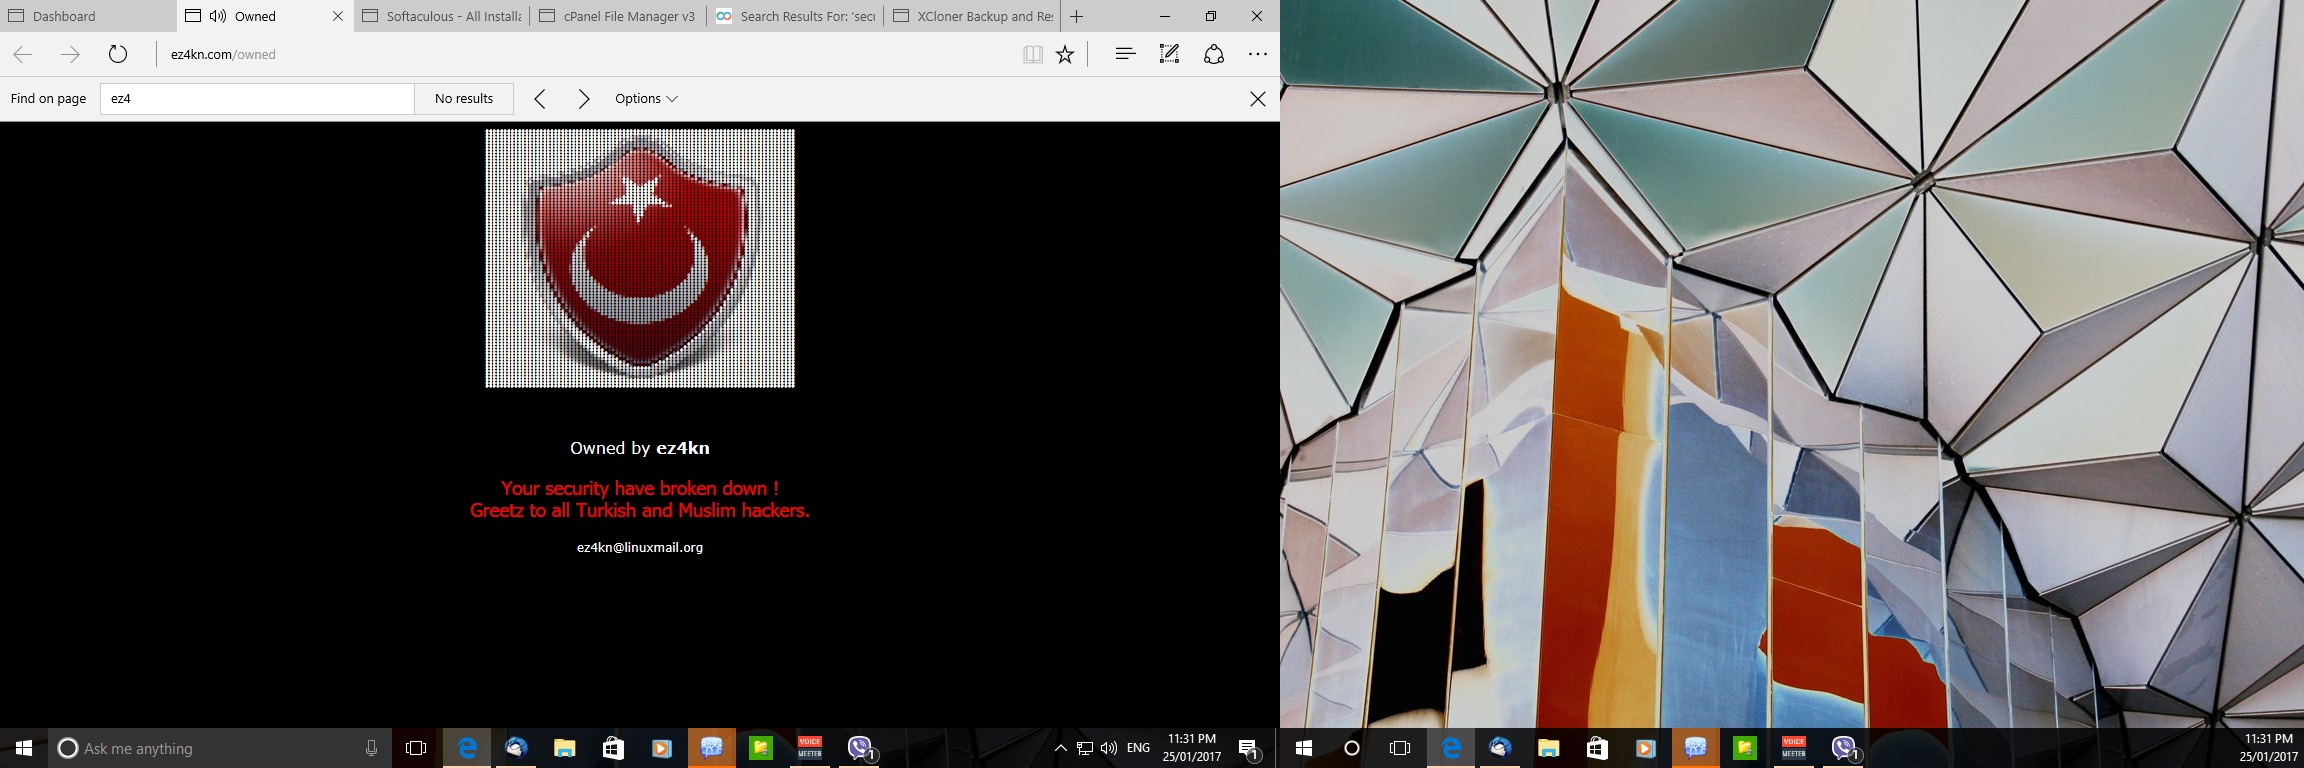Jump to next find-on-page result
This screenshot has width=2304, height=768.
coord(584,99)
